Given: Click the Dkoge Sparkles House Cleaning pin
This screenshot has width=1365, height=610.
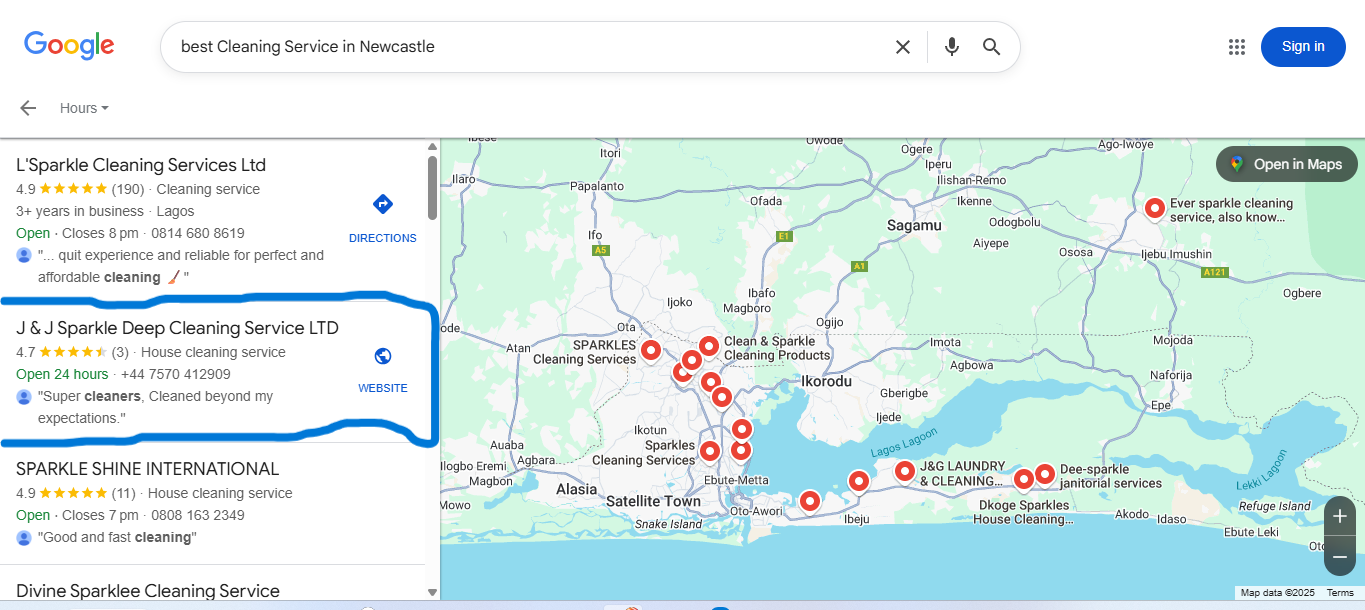Looking at the screenshot, I should [x=1023, y=479].
